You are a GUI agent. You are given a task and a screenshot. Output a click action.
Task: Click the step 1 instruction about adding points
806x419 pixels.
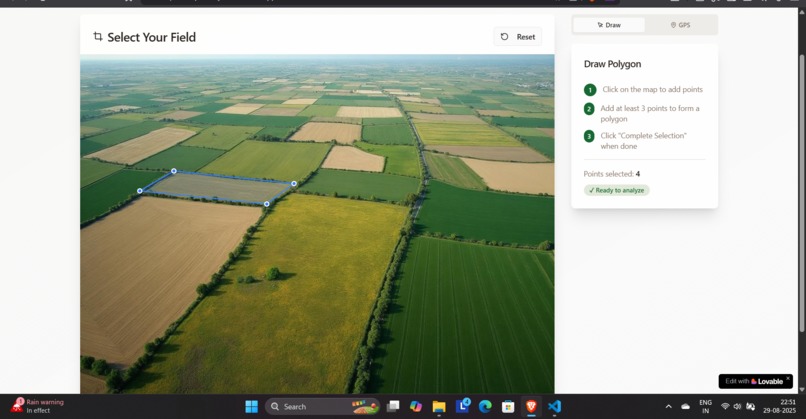point(652,89)
